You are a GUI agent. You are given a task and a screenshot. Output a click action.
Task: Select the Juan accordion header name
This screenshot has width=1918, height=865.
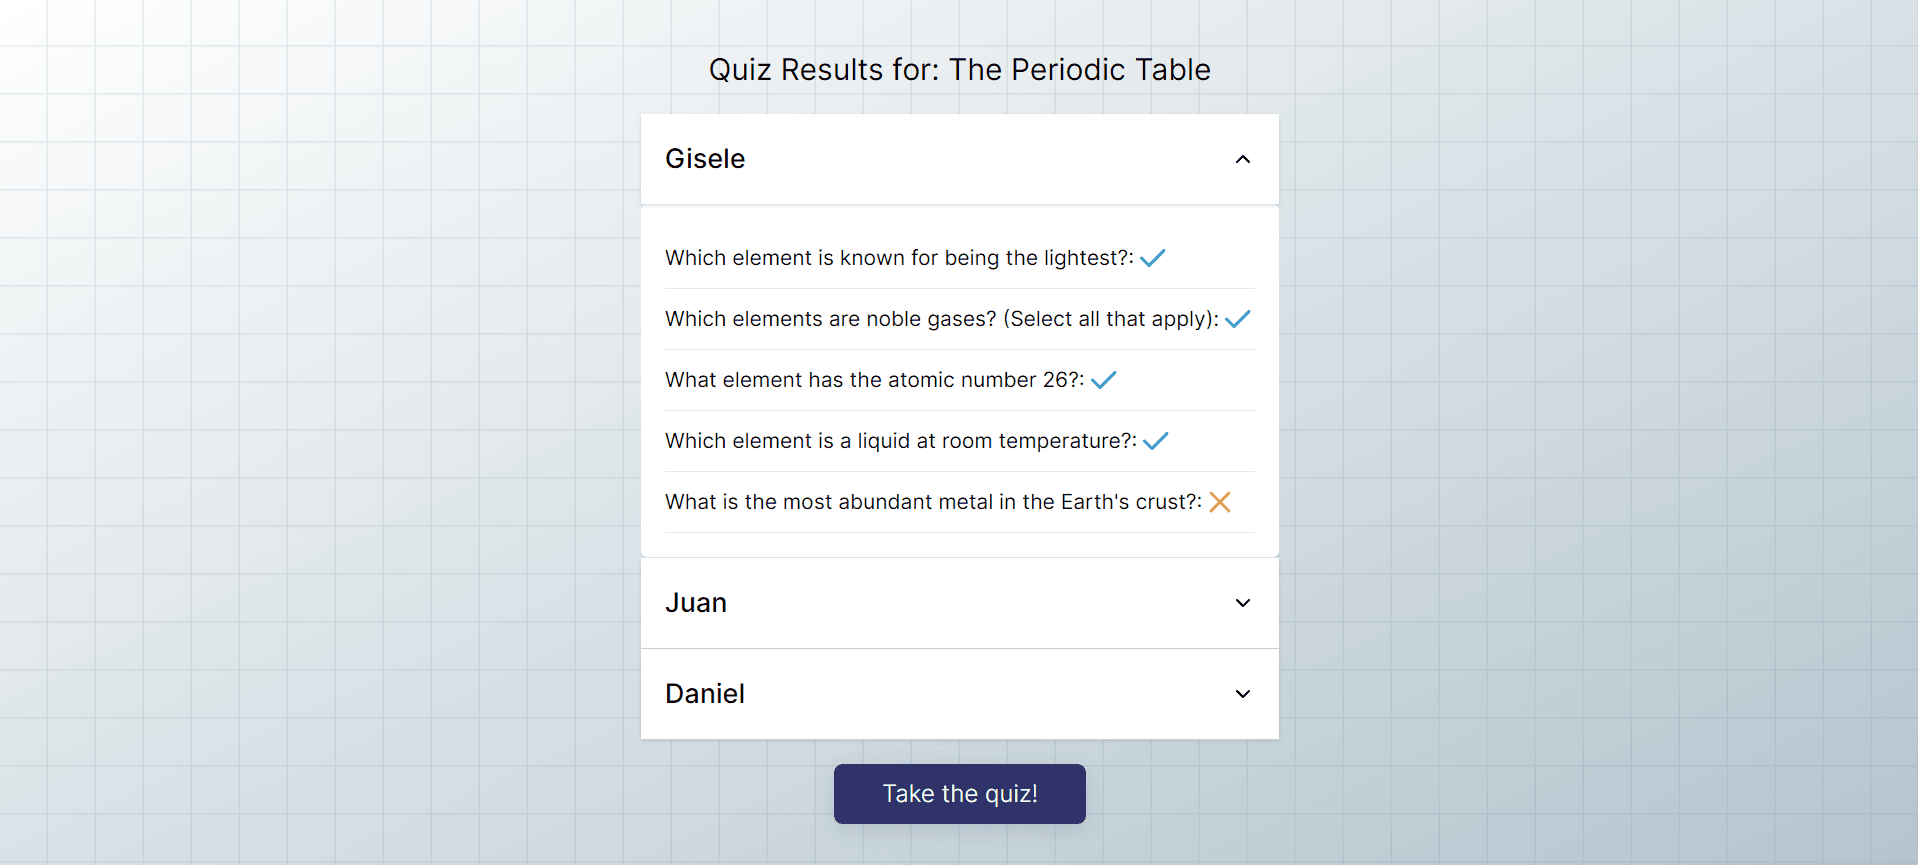[696, 603]
